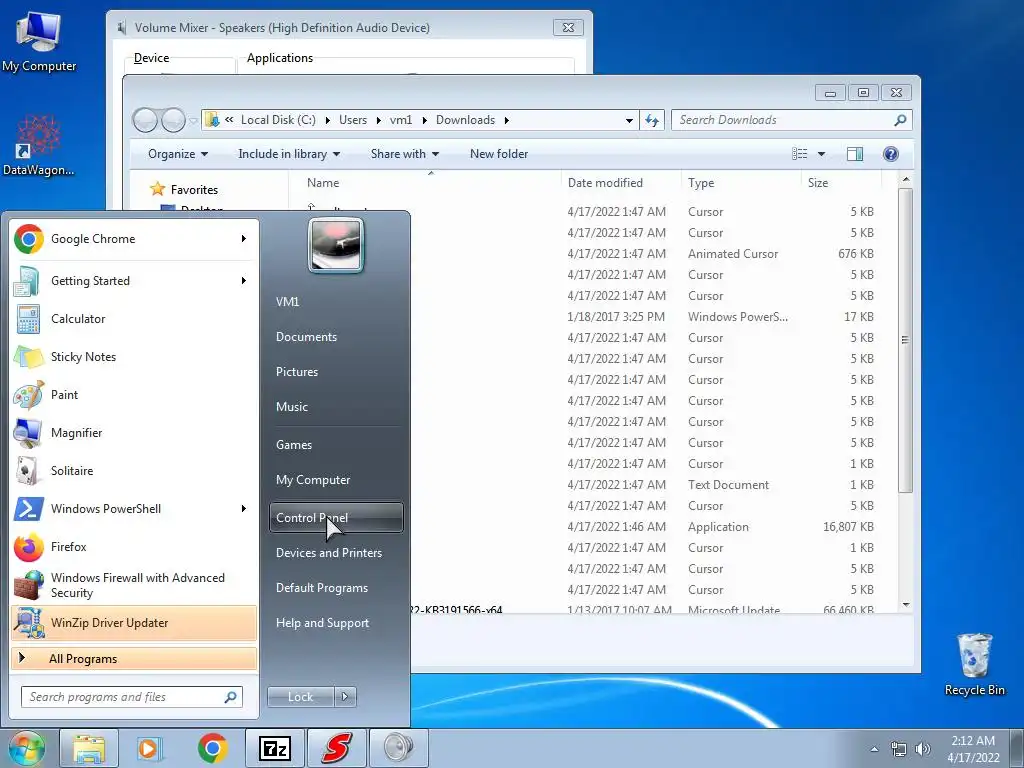
Task: Open Help and Support
Action: (x=336, y=623)
